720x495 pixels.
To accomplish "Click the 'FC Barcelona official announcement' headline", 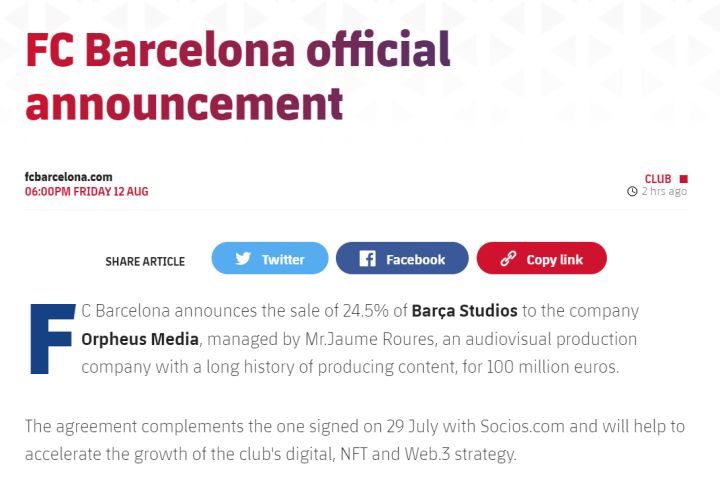I will click(x=238, y=73).
